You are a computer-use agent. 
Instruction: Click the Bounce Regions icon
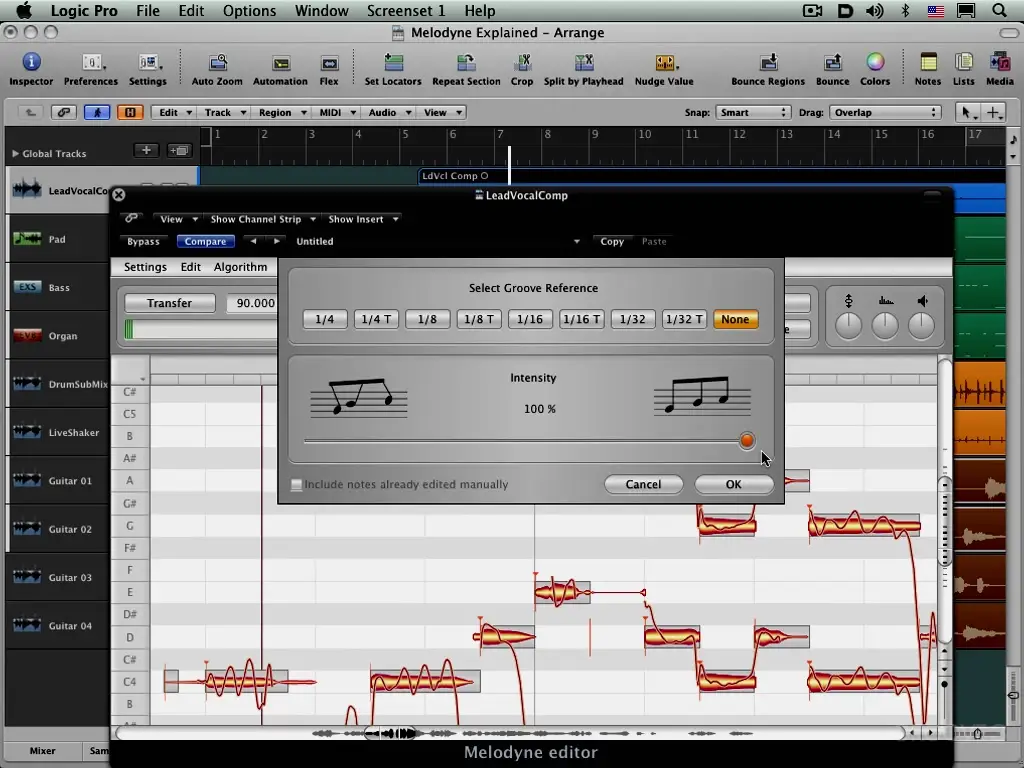click(x=768, y=62)
